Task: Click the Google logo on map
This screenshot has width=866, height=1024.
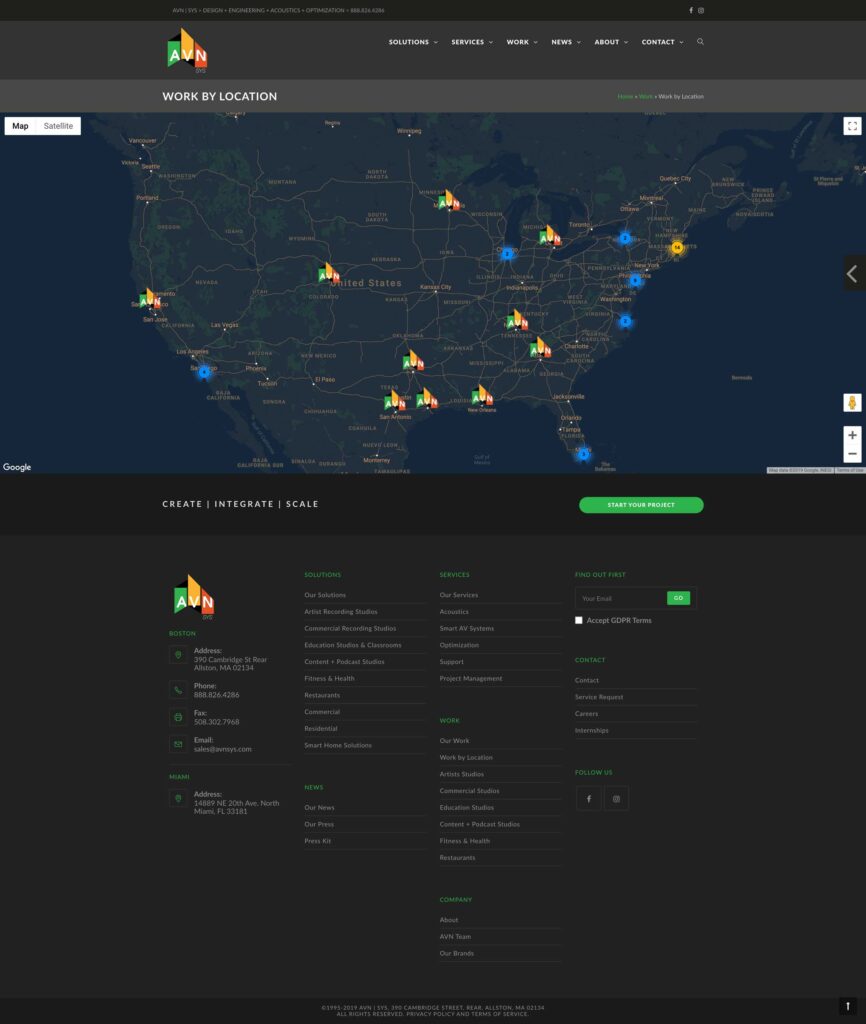Action: pyautogui.click(x=17, y=467)
